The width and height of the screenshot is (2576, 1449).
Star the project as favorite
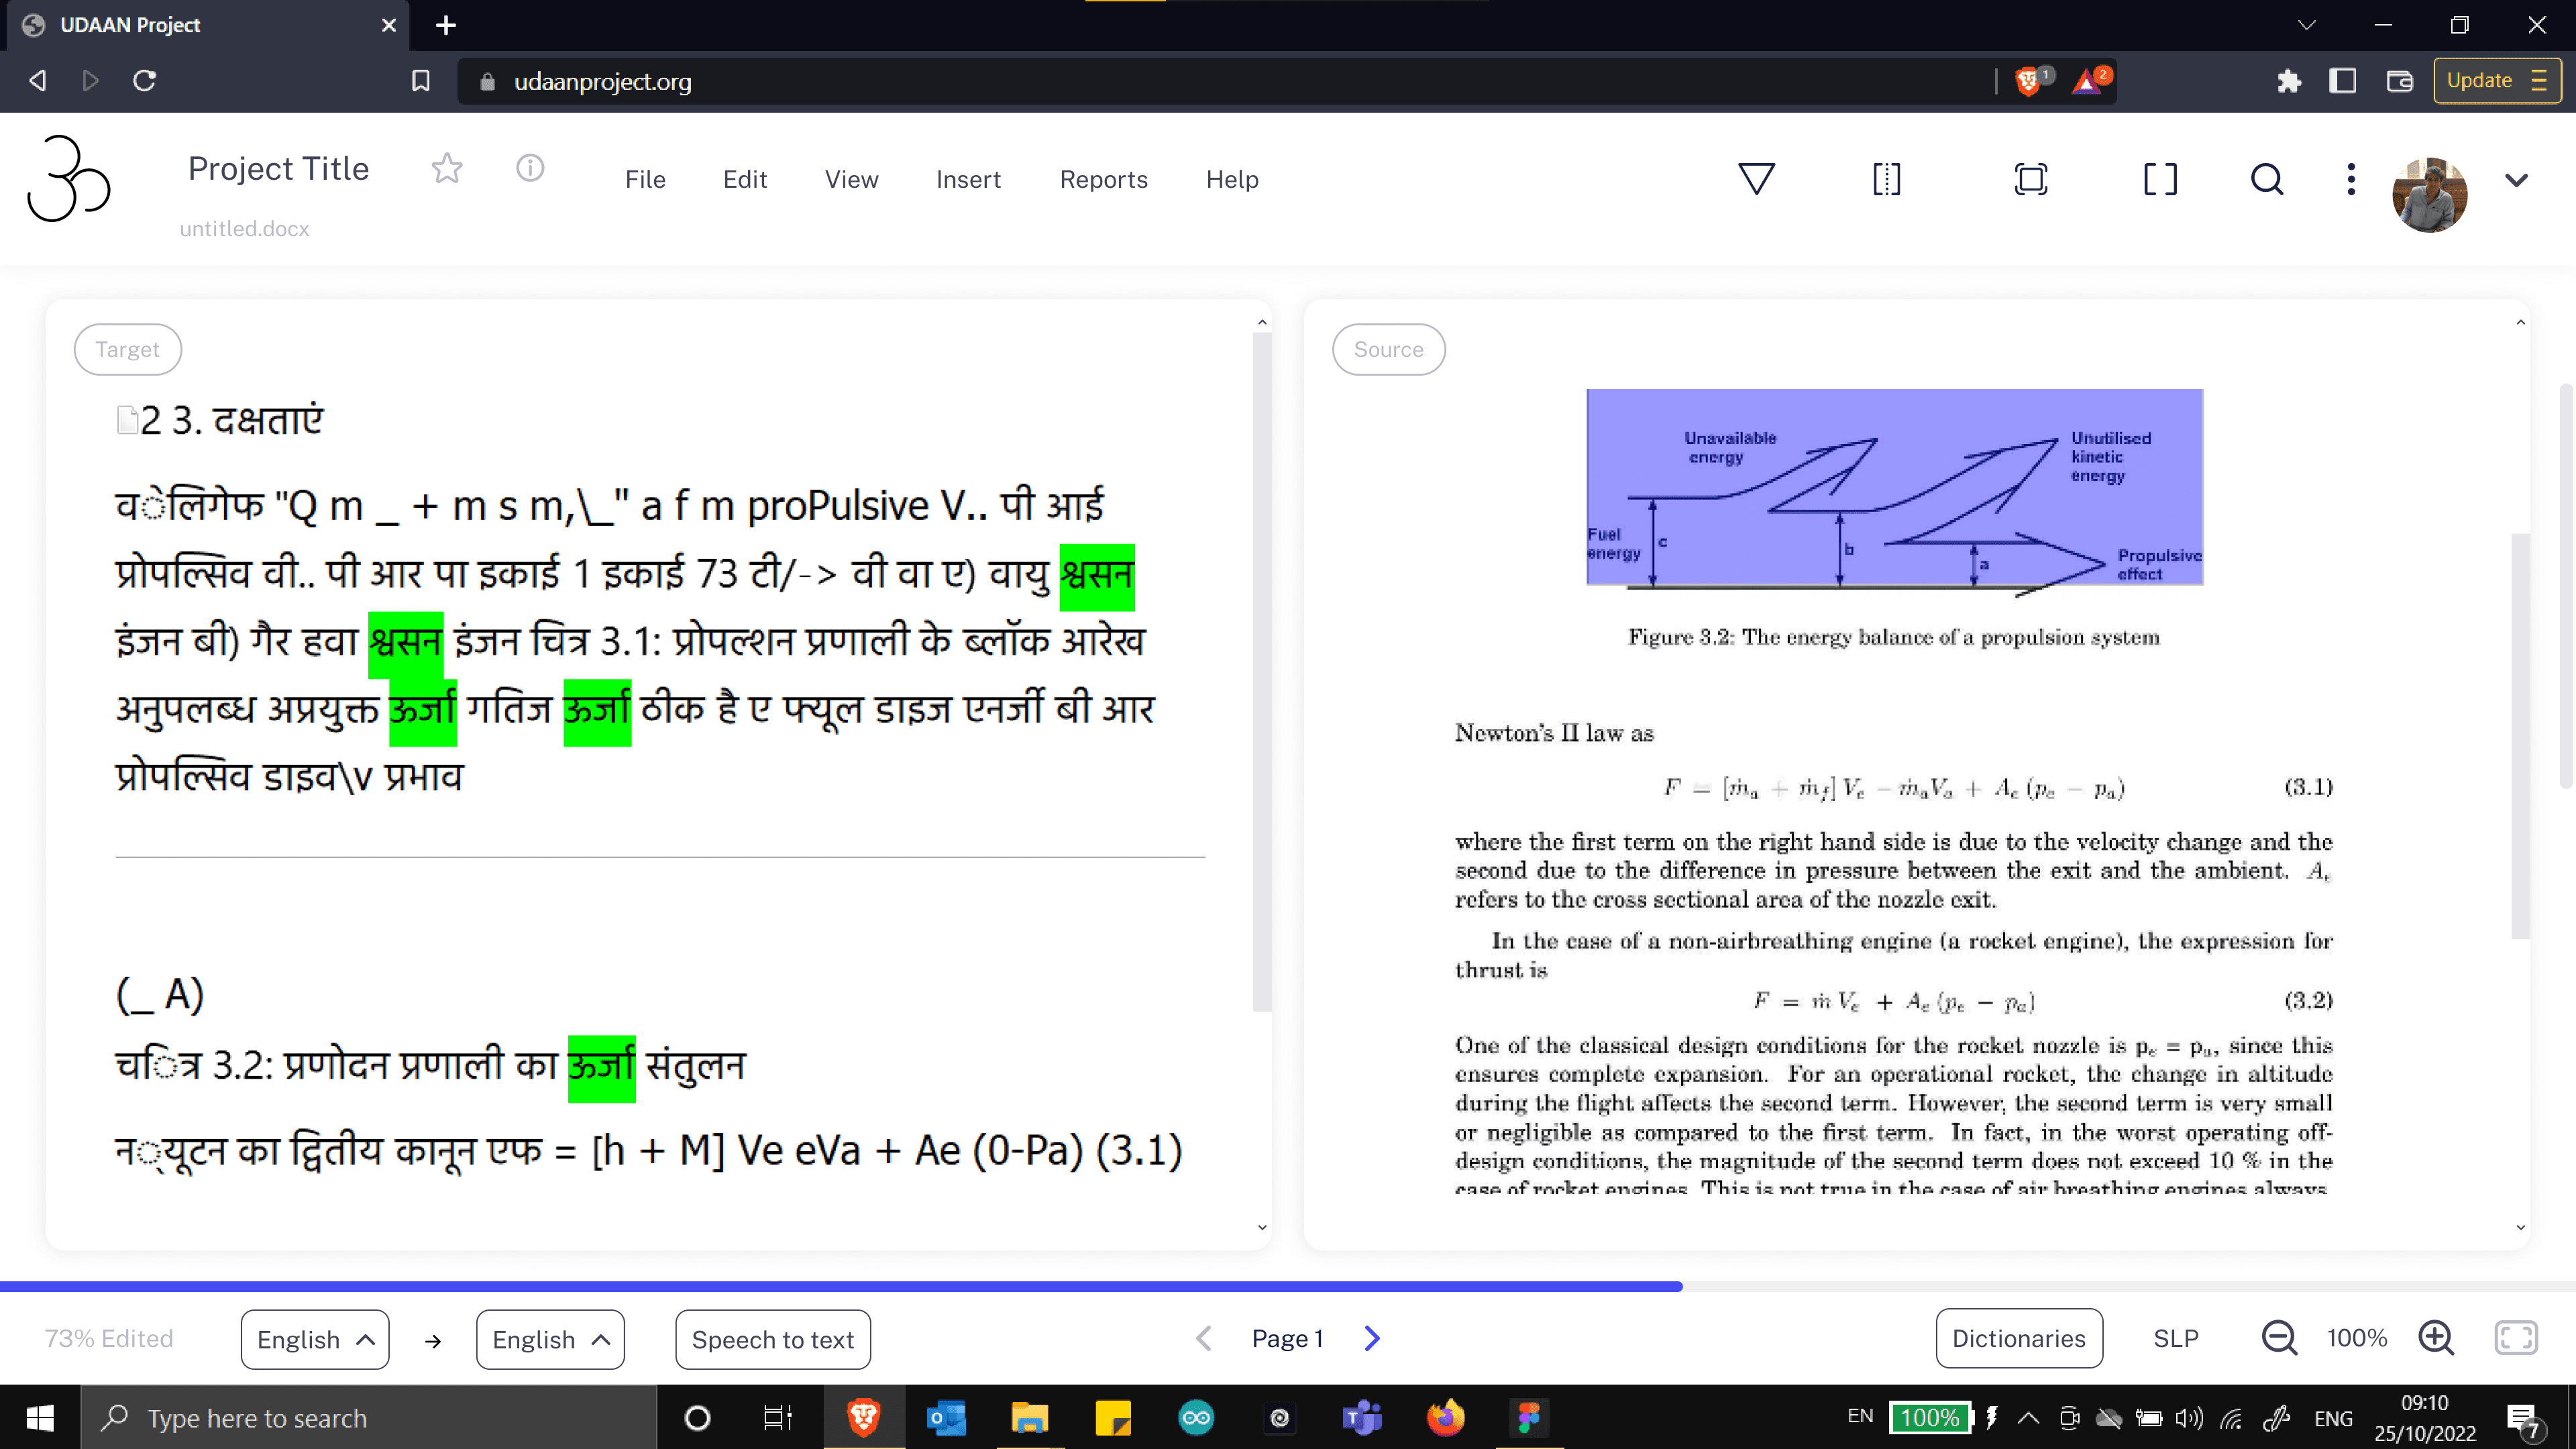point(446,168)
